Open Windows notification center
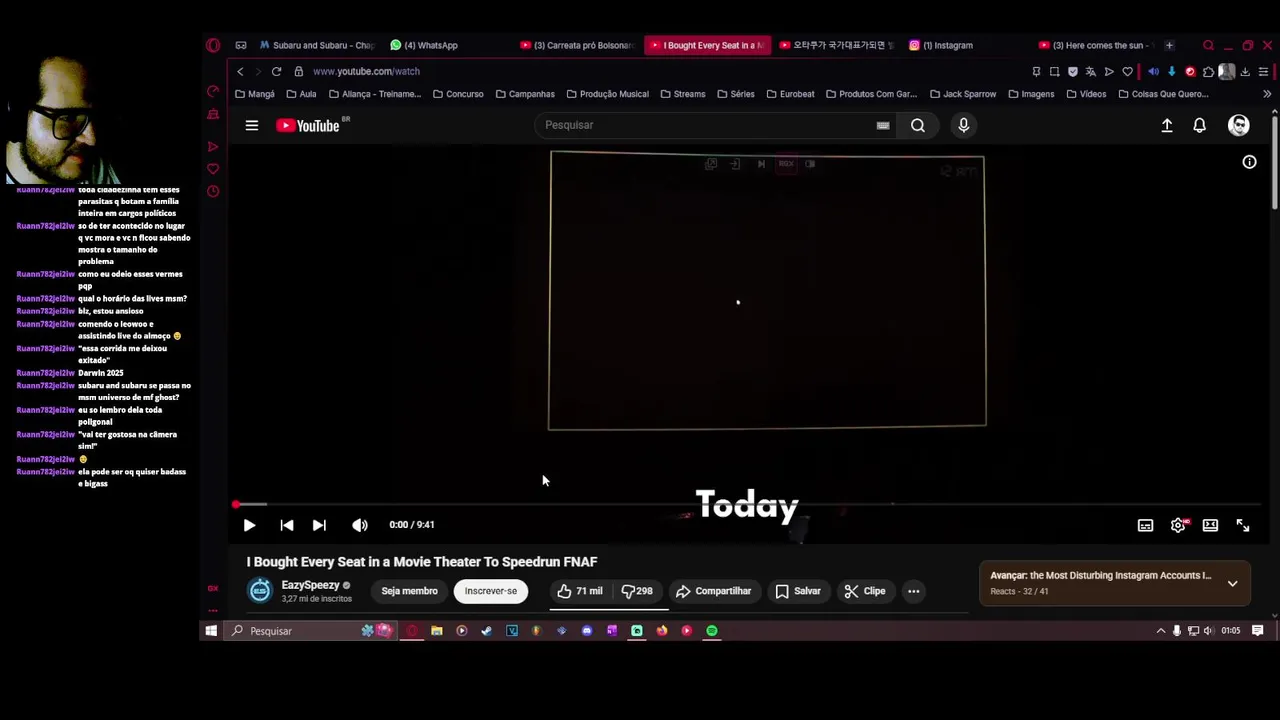1280x720 pixels. click(1258, 631)
